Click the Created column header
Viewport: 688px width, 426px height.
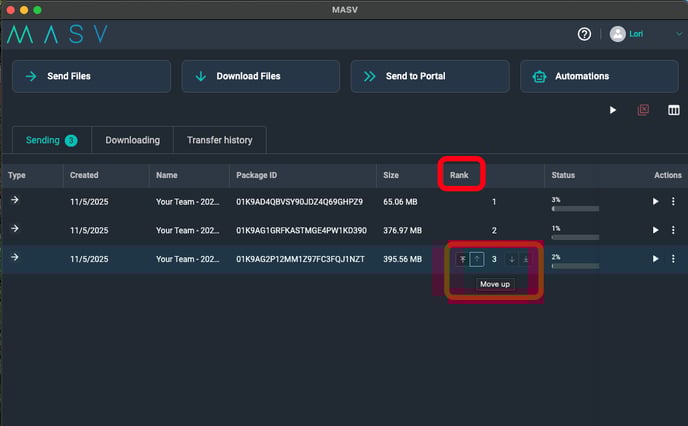tap(84, 175)
